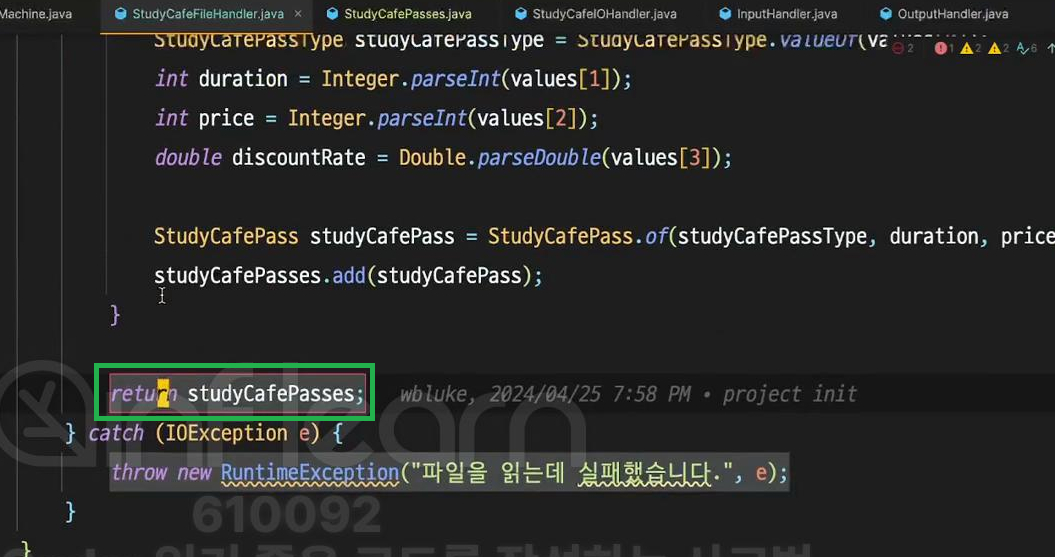Click the 'duration' variable in the int duration line
Screen dimensions: 1055x557
tap(243, 79)
